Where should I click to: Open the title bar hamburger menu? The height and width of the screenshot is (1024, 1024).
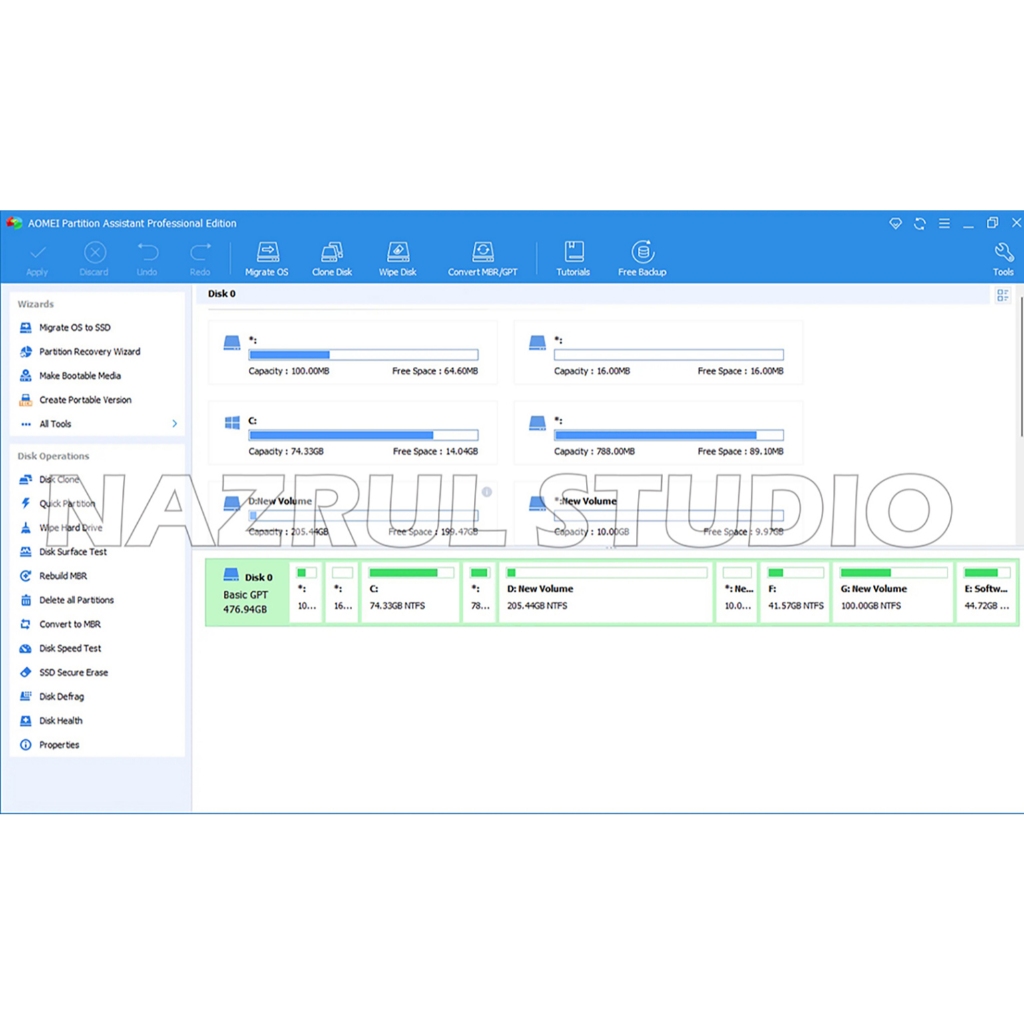pos(944,223)
